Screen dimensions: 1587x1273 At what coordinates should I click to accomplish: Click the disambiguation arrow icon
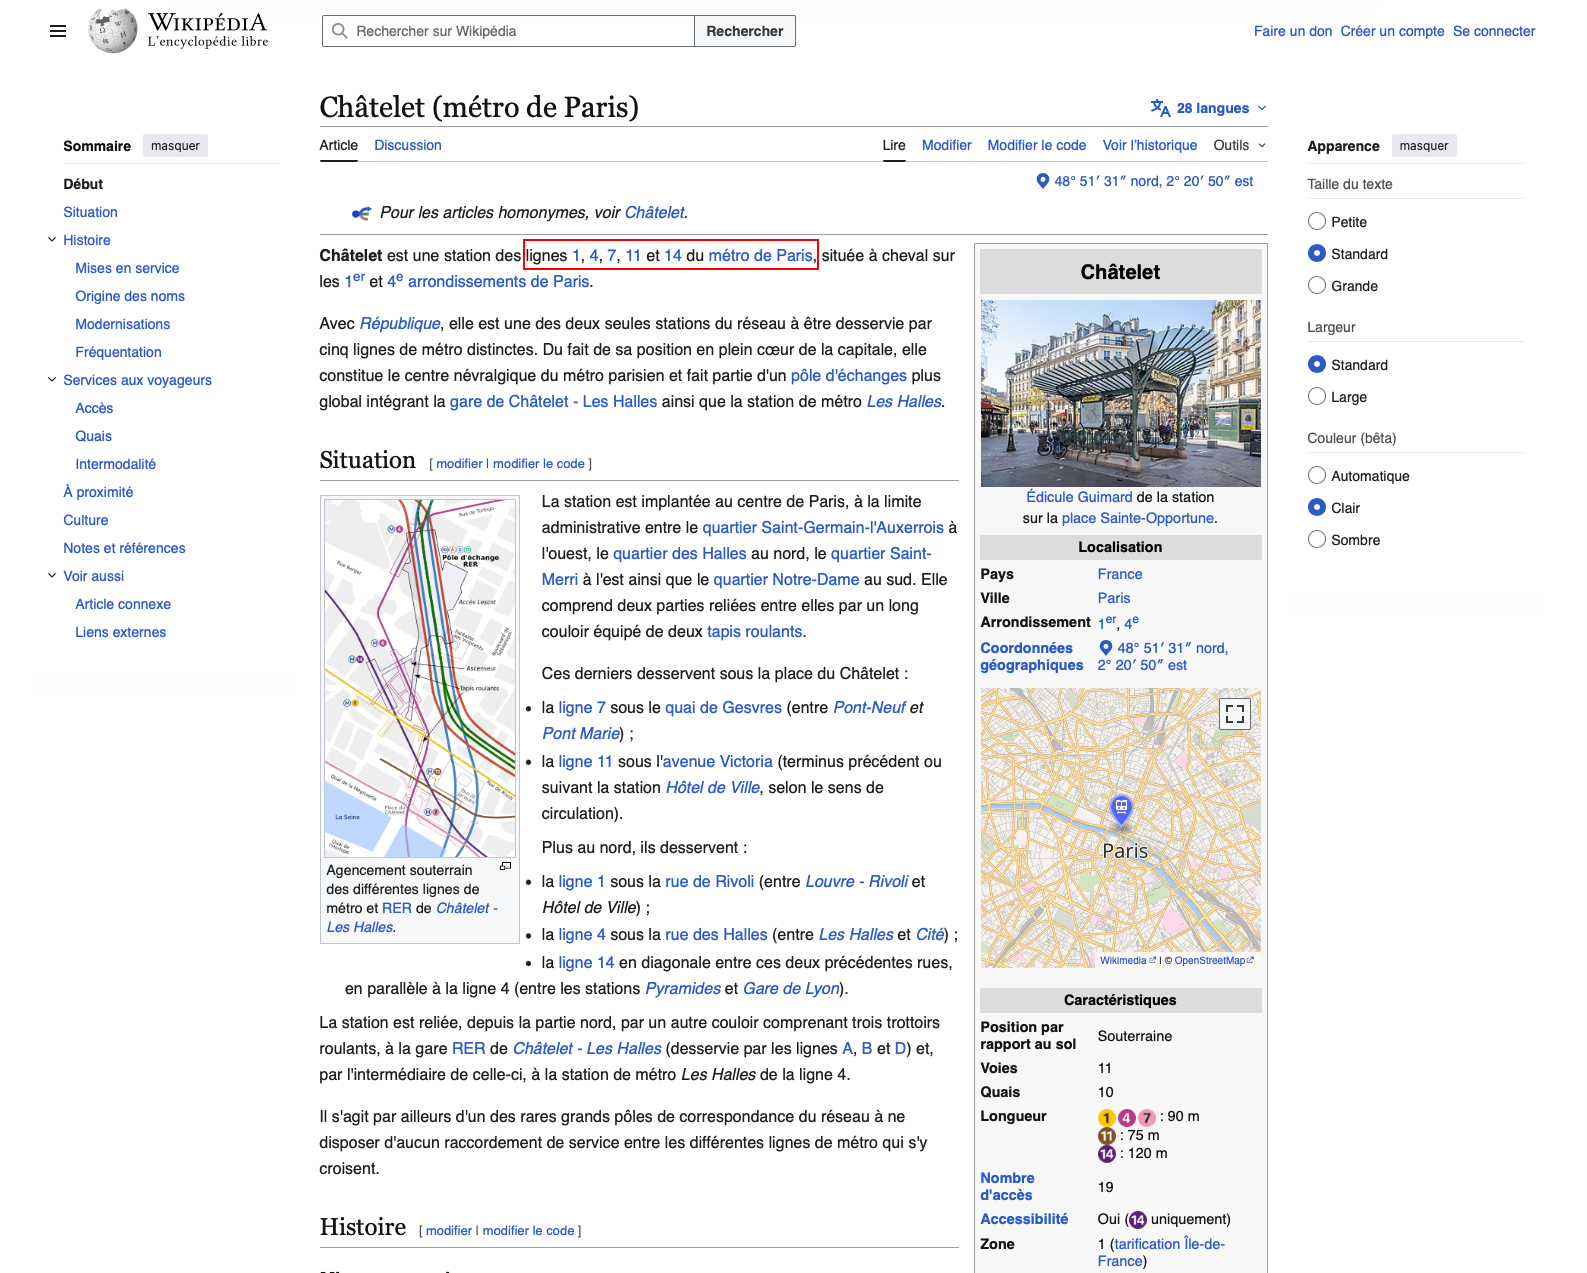(x=362, y=213)
